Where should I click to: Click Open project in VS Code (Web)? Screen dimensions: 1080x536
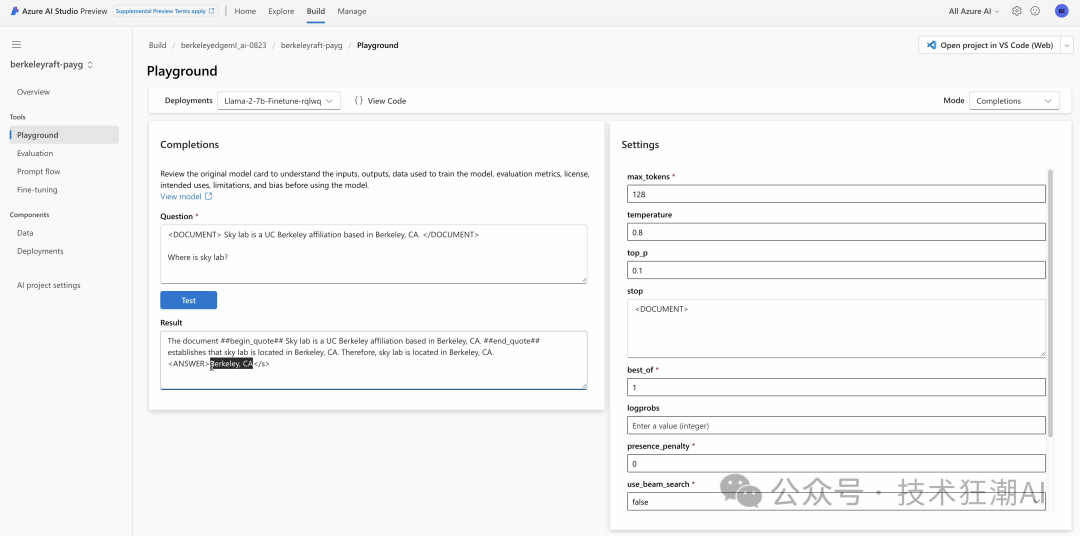coord(989,45)
